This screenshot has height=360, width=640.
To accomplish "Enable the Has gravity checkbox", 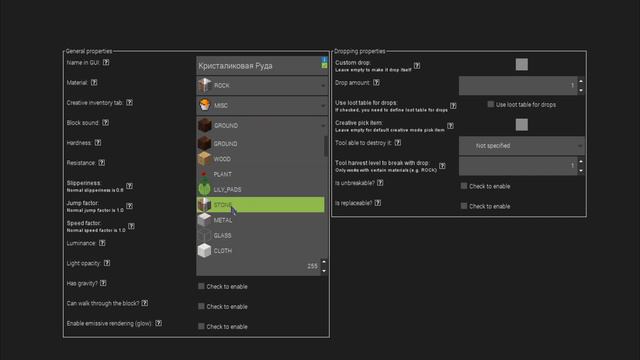I will (201, 286).
